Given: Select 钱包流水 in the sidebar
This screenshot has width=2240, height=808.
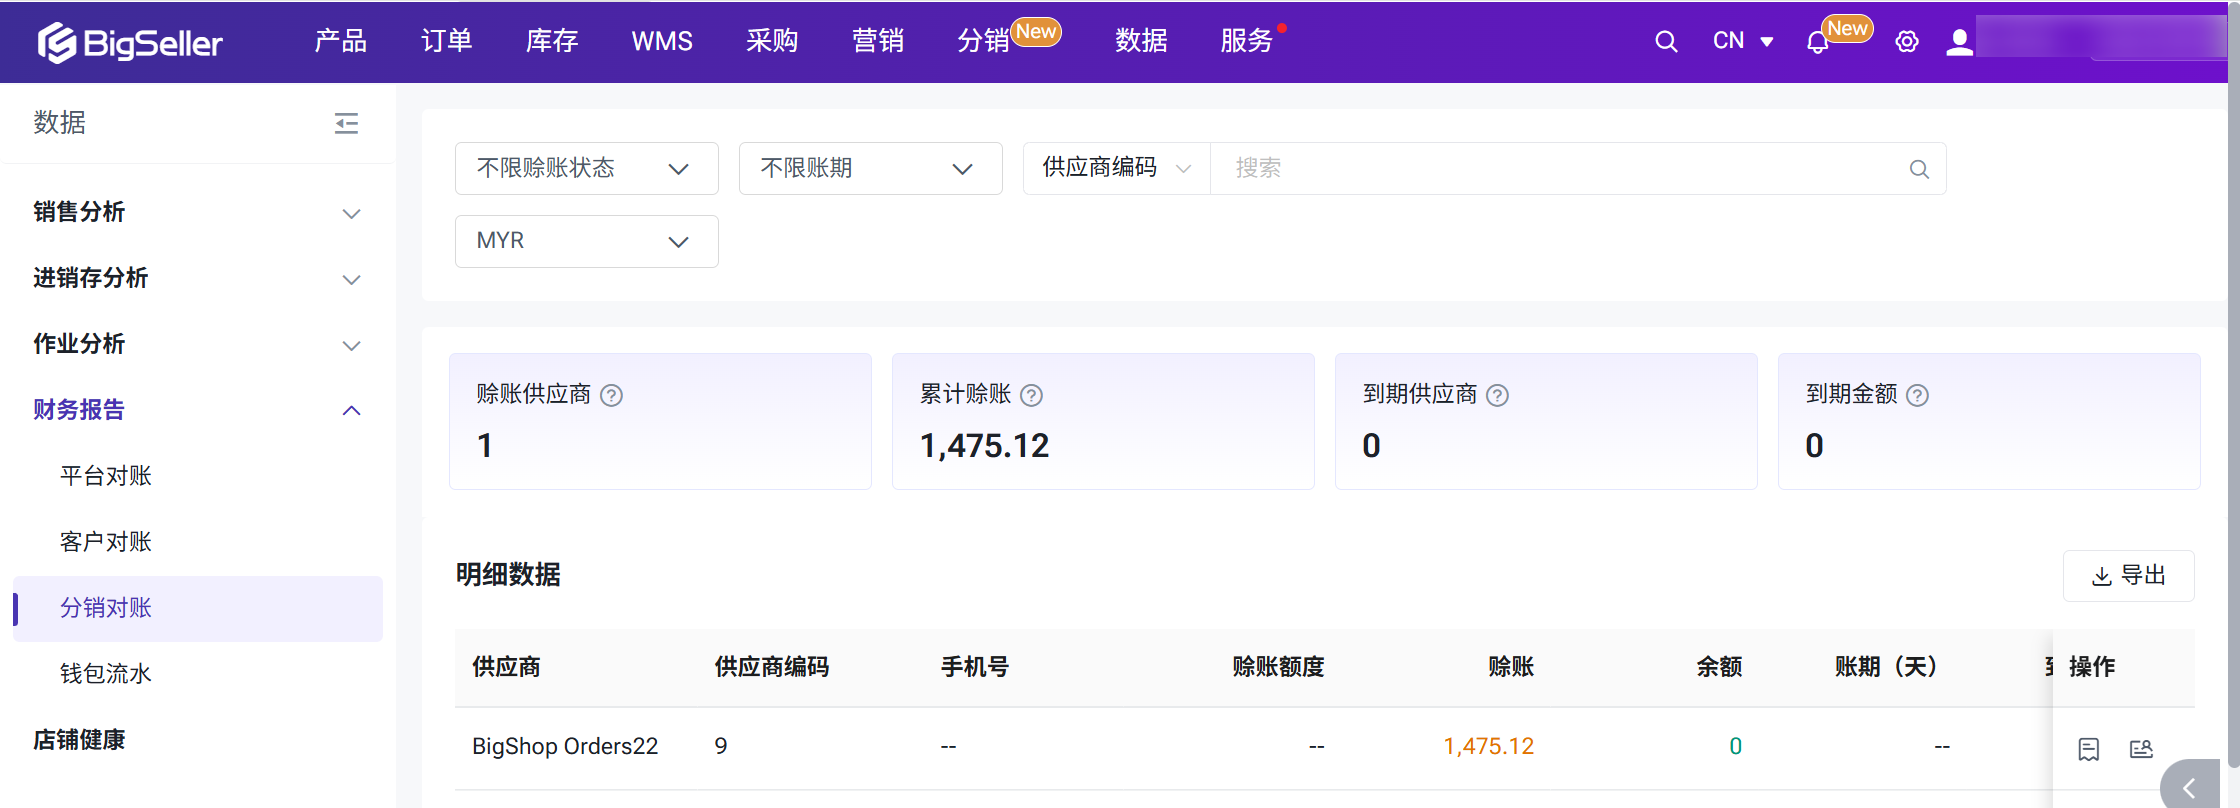Looking at the screenshot, I should click(106, 674).
